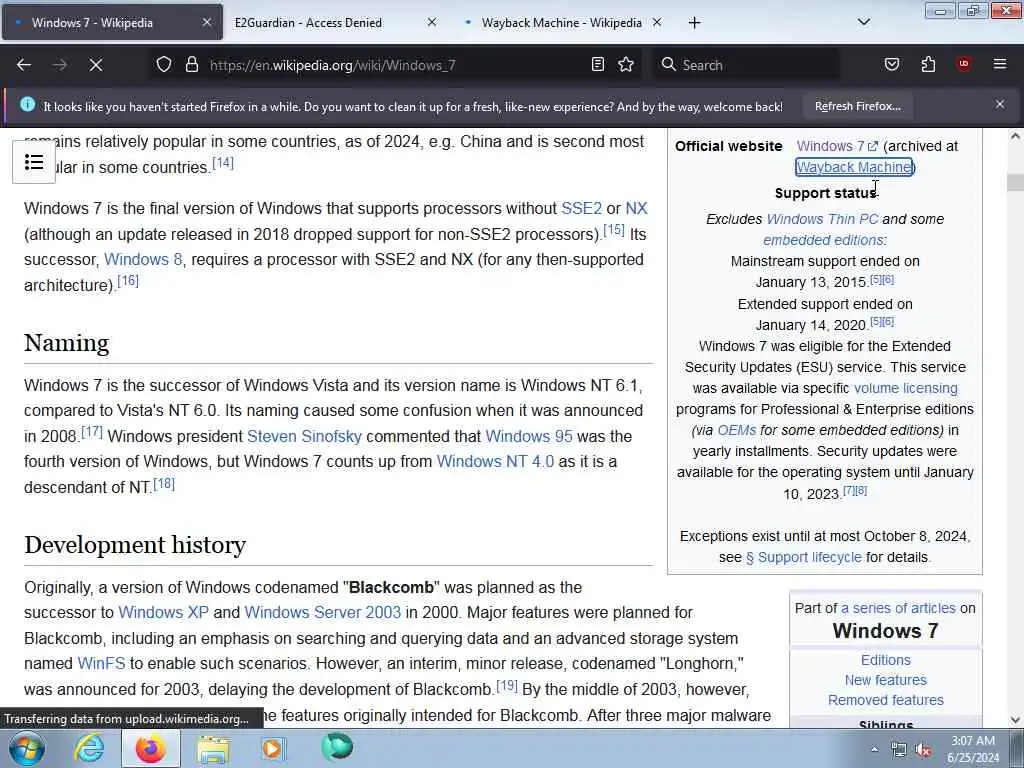
Task: Click the Wayback Machine link in infobox
Action: point(854,167)
